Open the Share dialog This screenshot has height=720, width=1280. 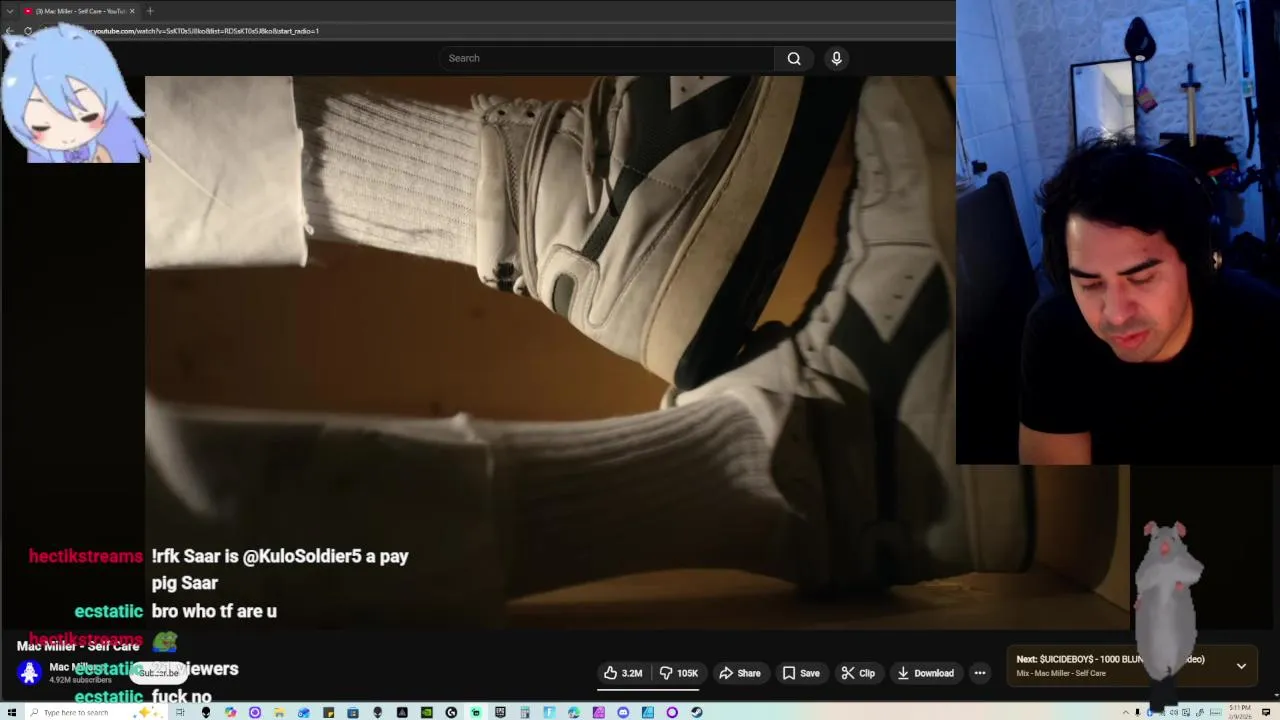point(740,673)
